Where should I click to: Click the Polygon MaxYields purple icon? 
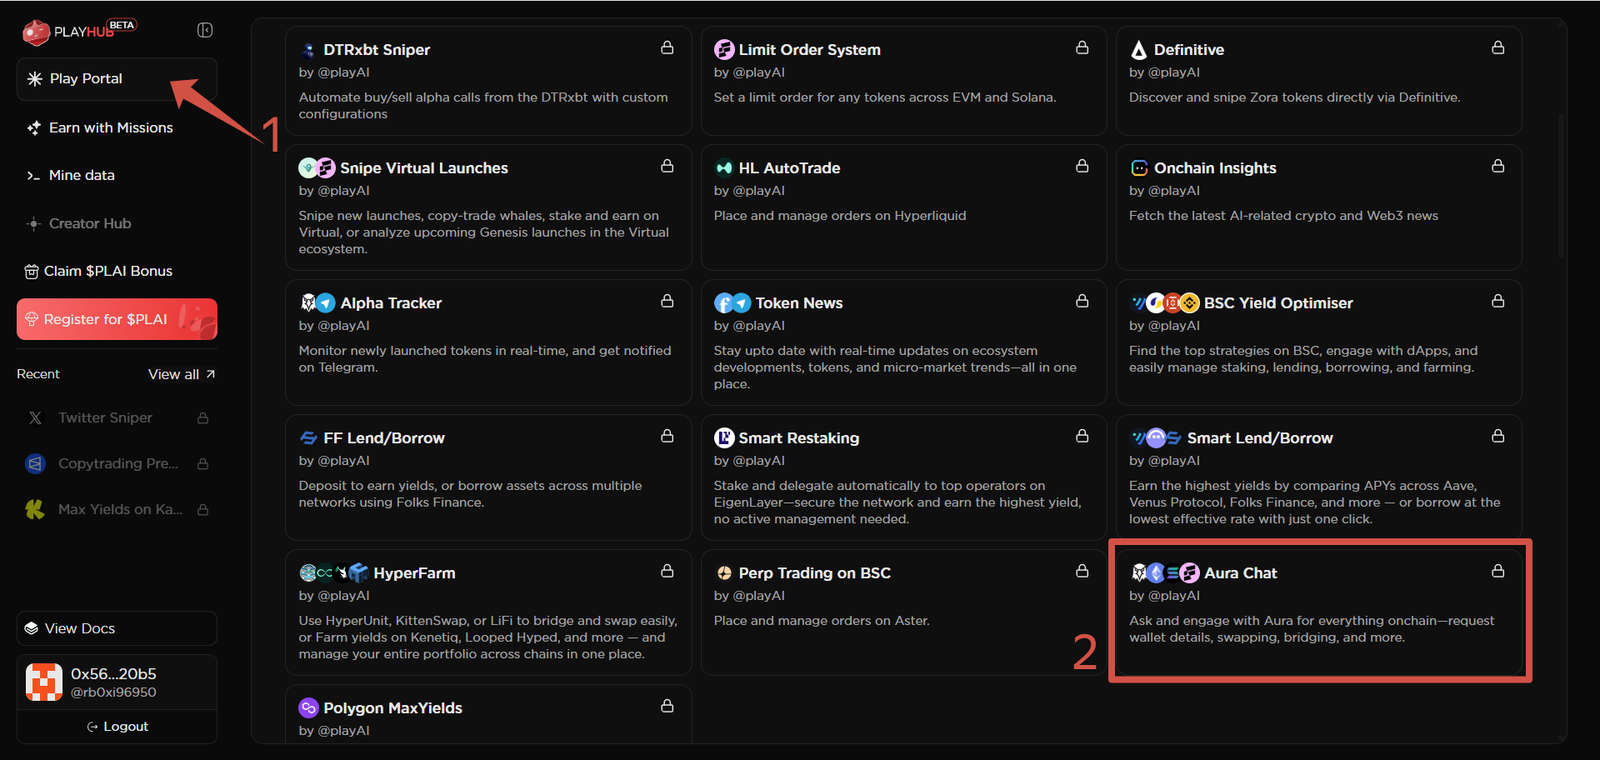(309, 708)
